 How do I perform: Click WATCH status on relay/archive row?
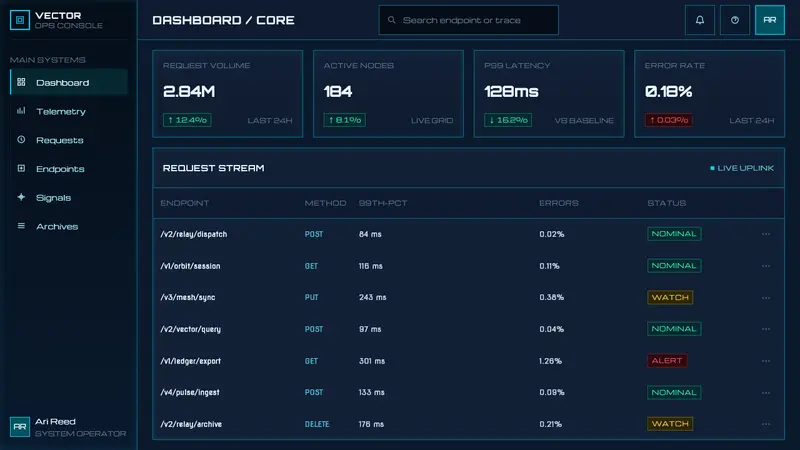[670, 424]
